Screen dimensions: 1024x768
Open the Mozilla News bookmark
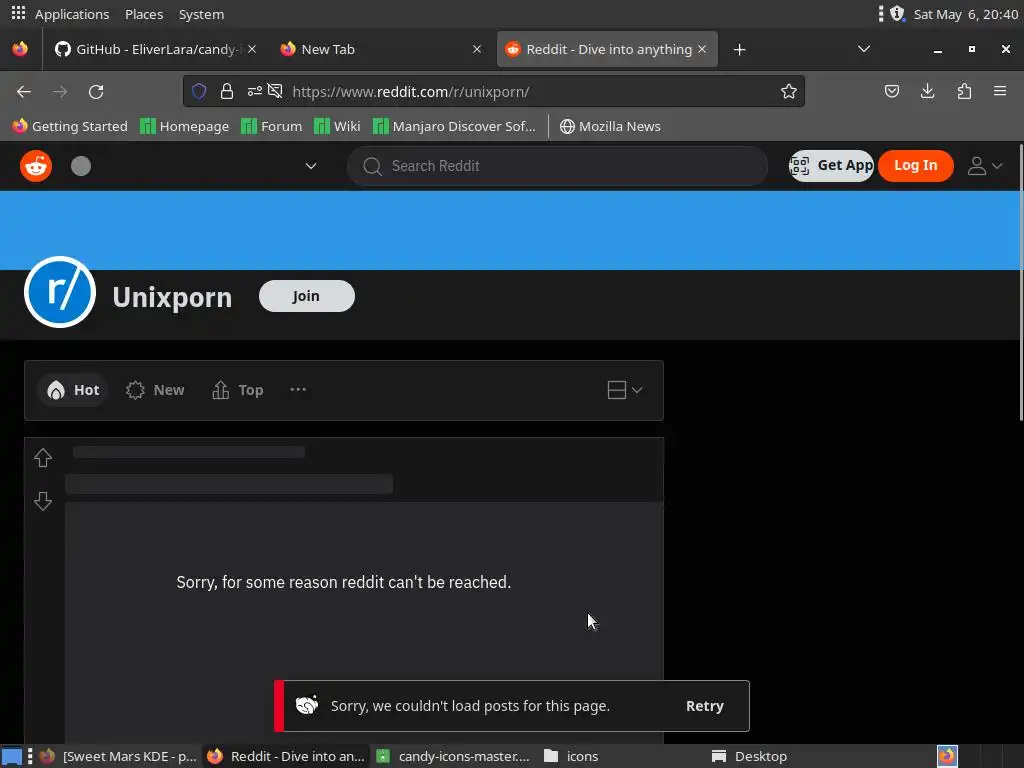tap(610, 126)
